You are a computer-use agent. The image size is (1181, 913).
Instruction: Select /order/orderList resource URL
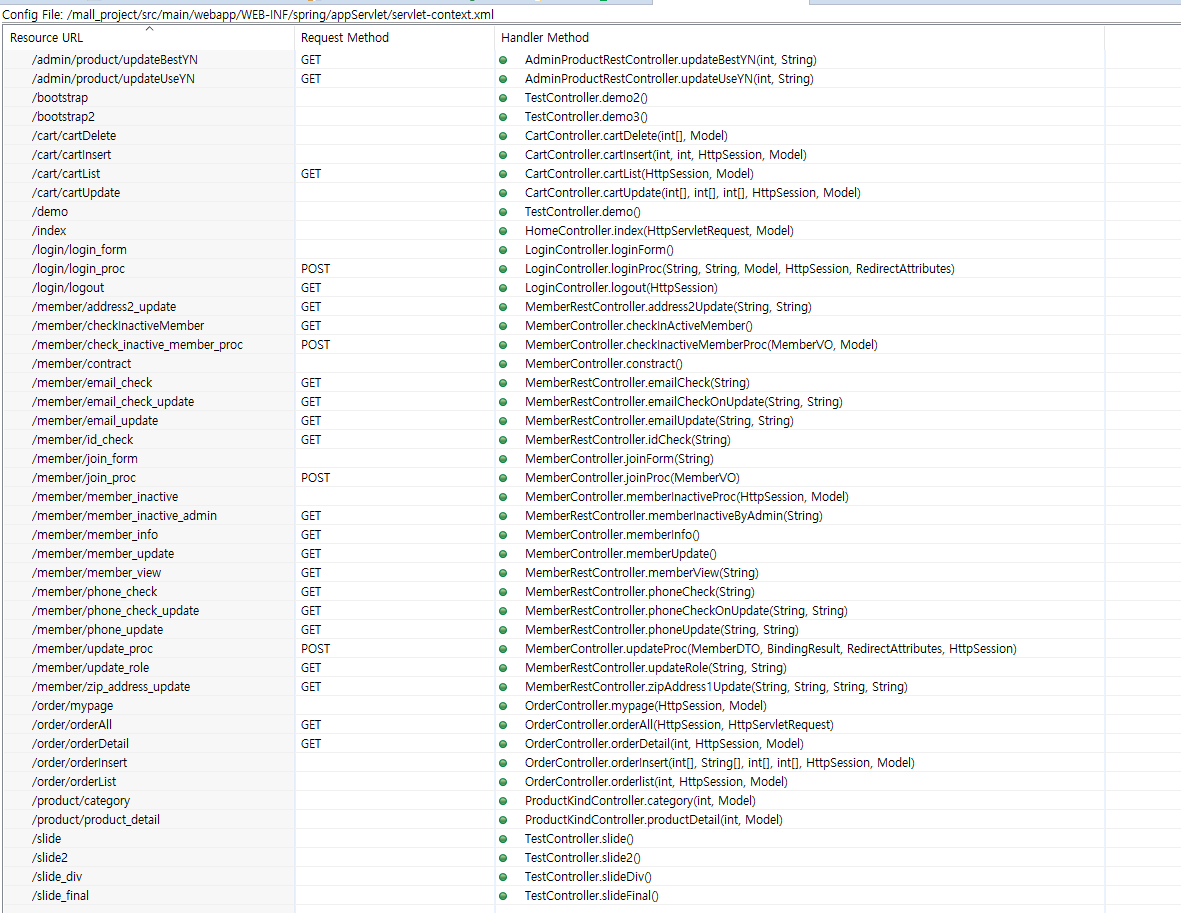pos(74,782)
